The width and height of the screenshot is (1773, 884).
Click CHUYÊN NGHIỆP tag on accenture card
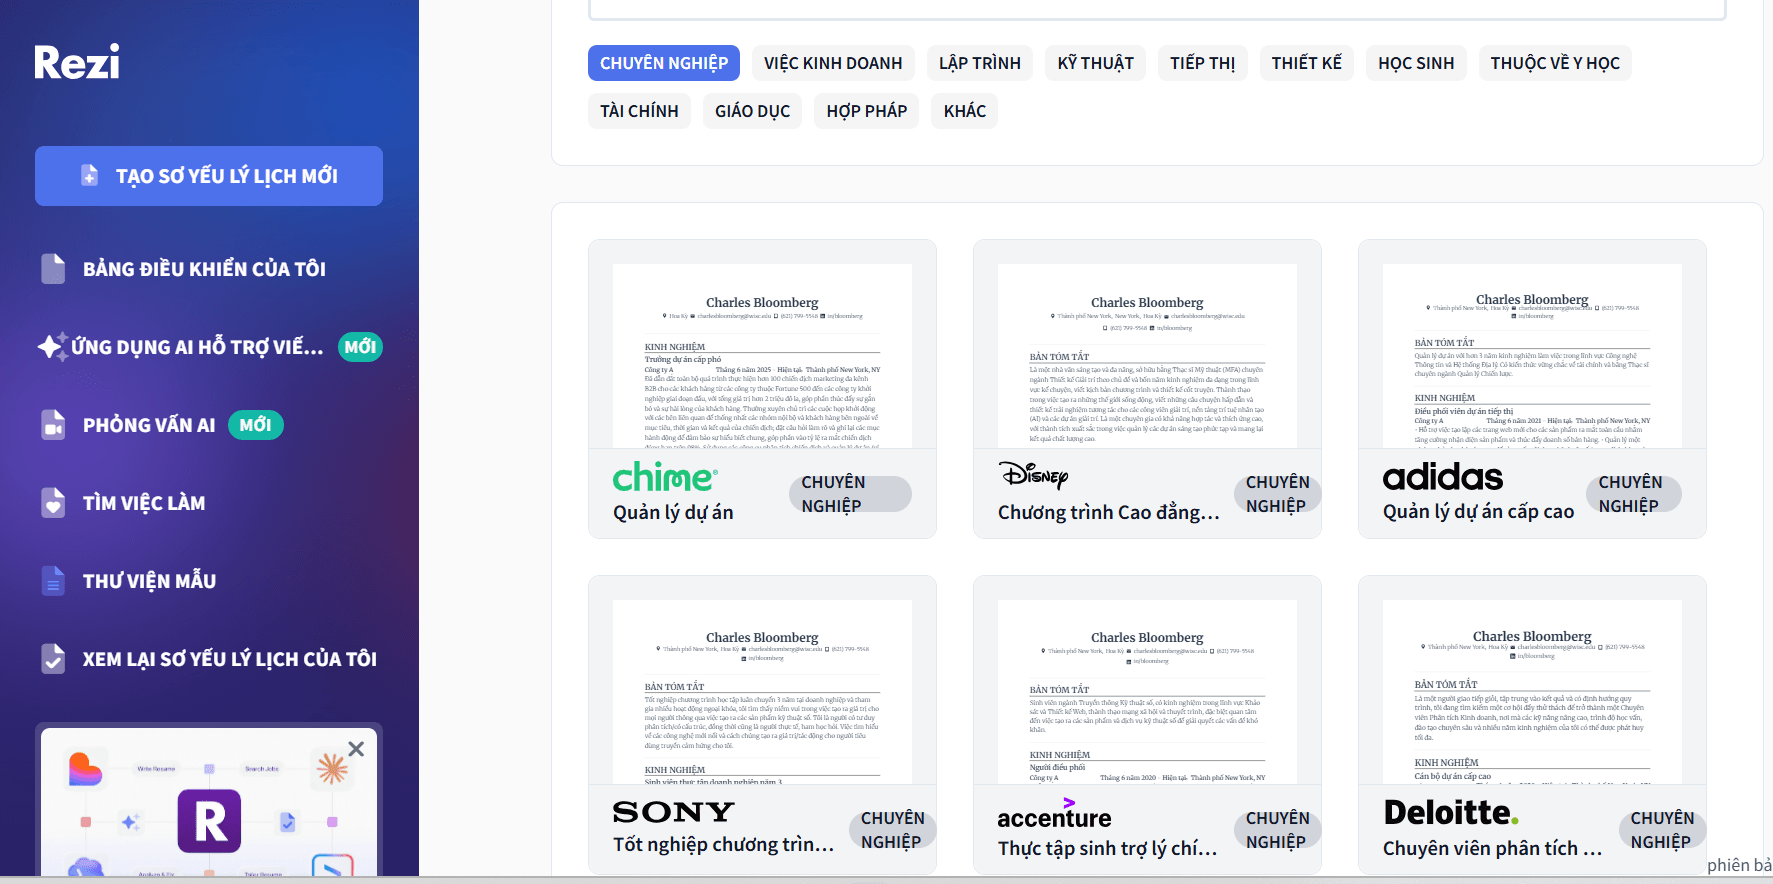click(1277, 830)
